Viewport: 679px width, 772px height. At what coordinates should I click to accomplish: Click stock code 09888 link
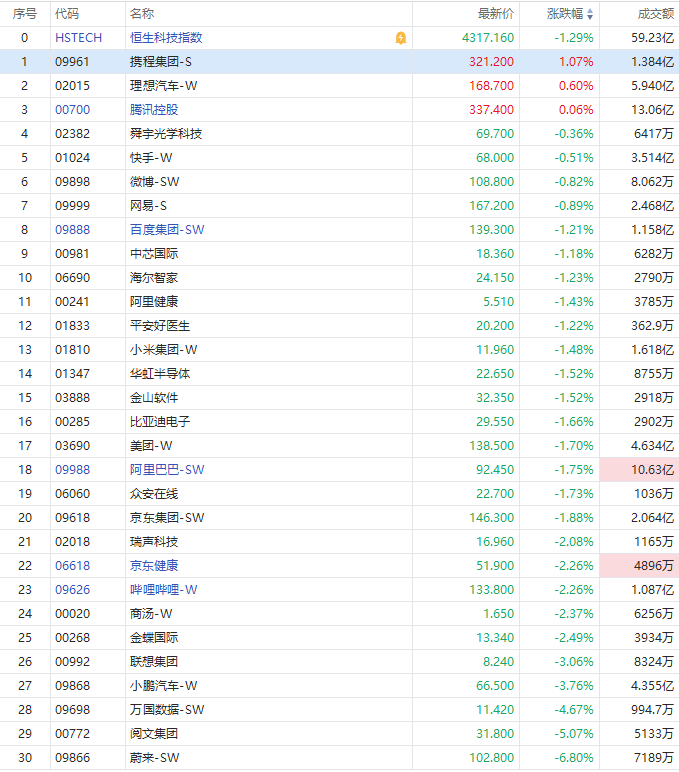[x=72, y=230]
